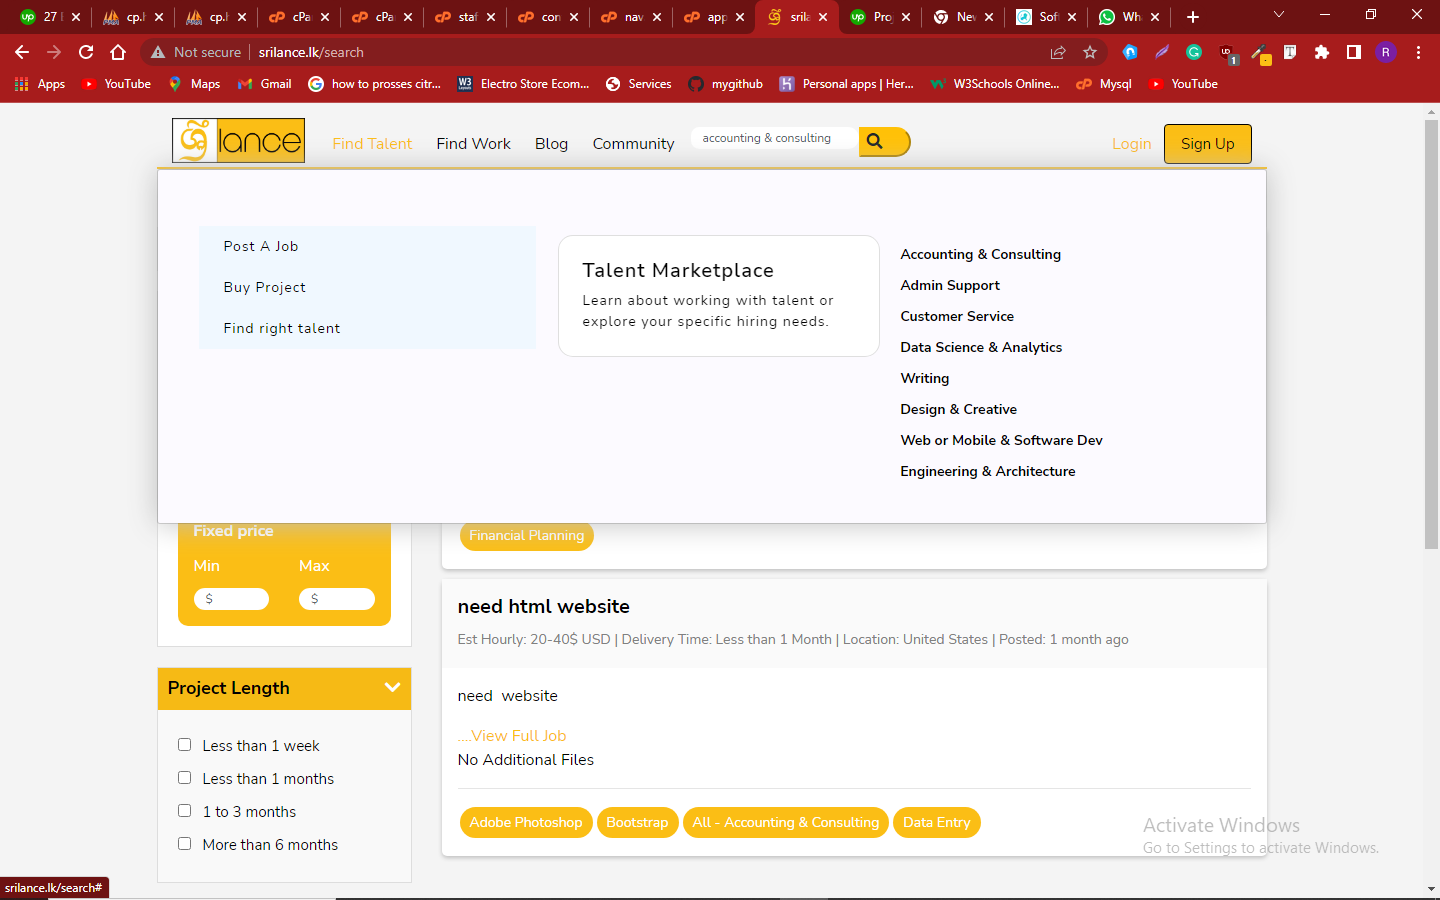This screenshot has height=900, width=1440.
Task: Open a new browser tab
Action: 1193,17
